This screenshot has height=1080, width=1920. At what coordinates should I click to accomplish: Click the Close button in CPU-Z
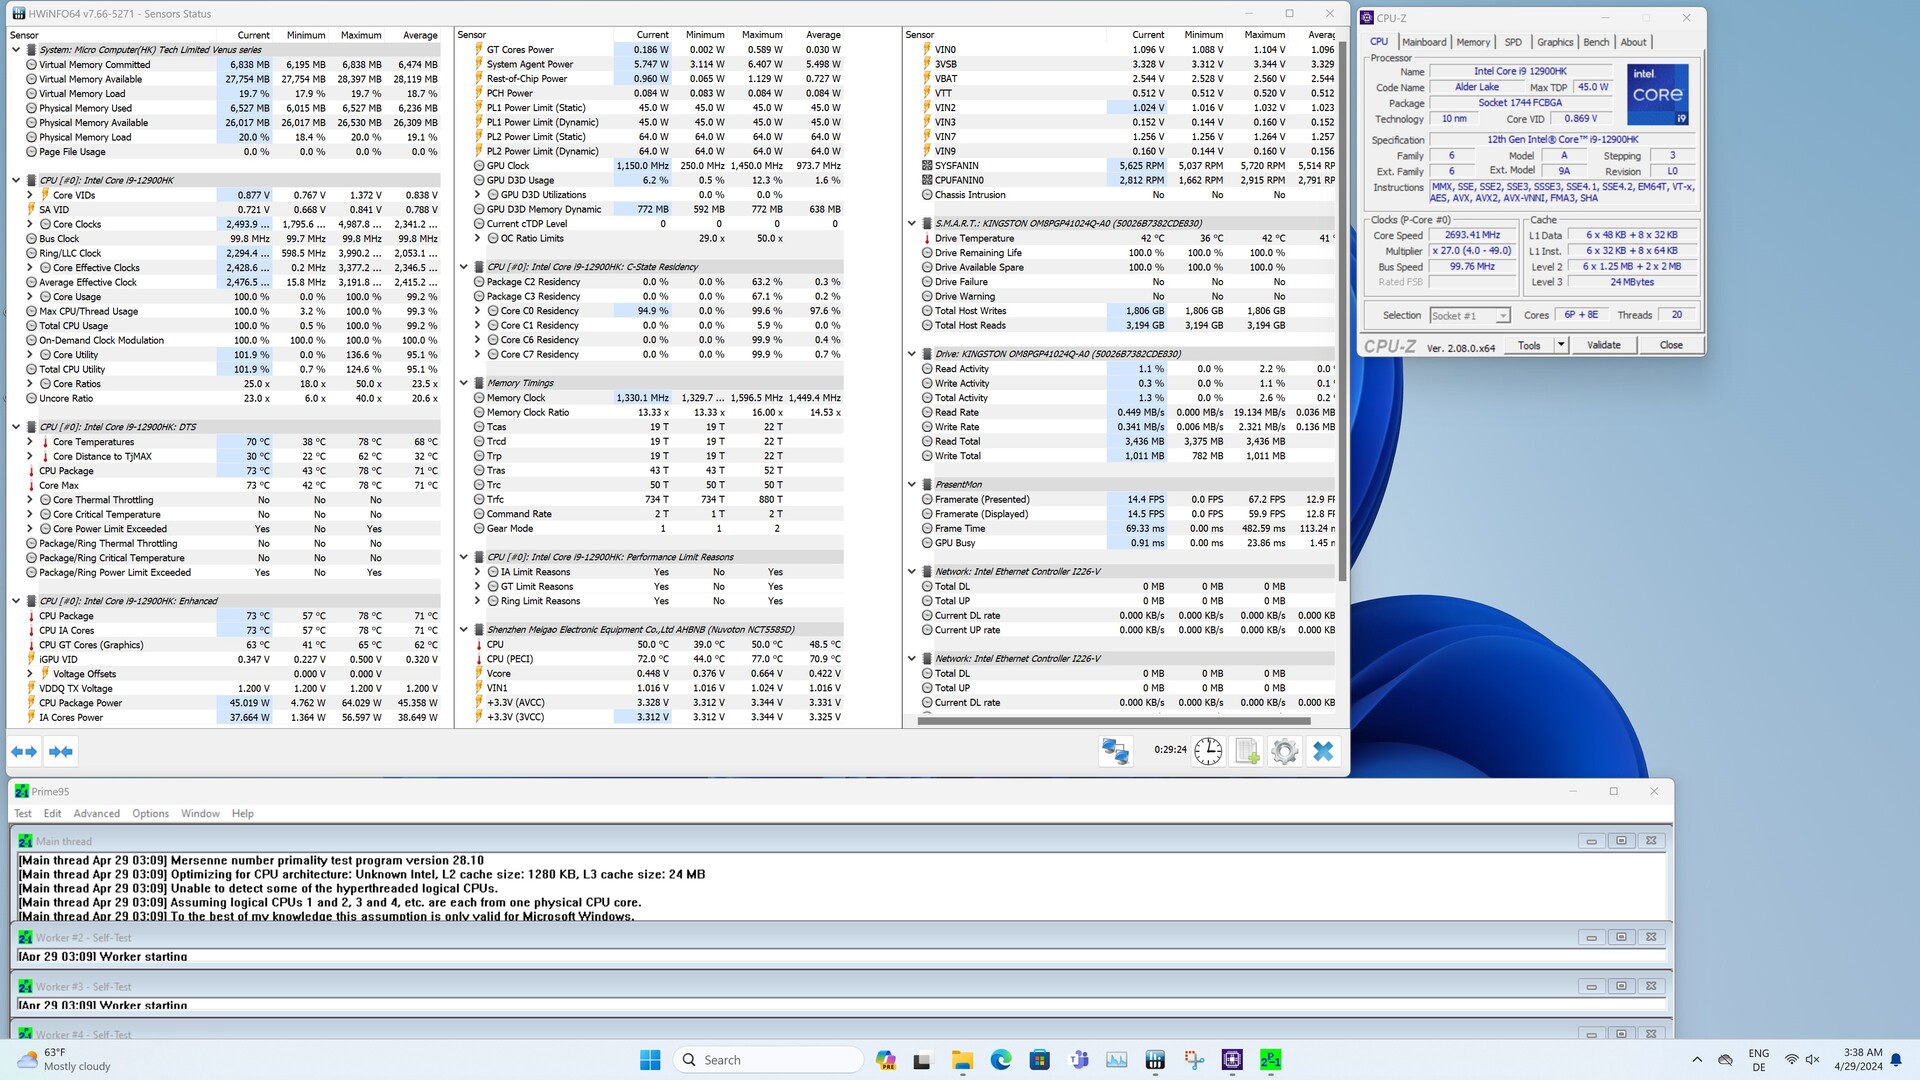click(1670, 345)
